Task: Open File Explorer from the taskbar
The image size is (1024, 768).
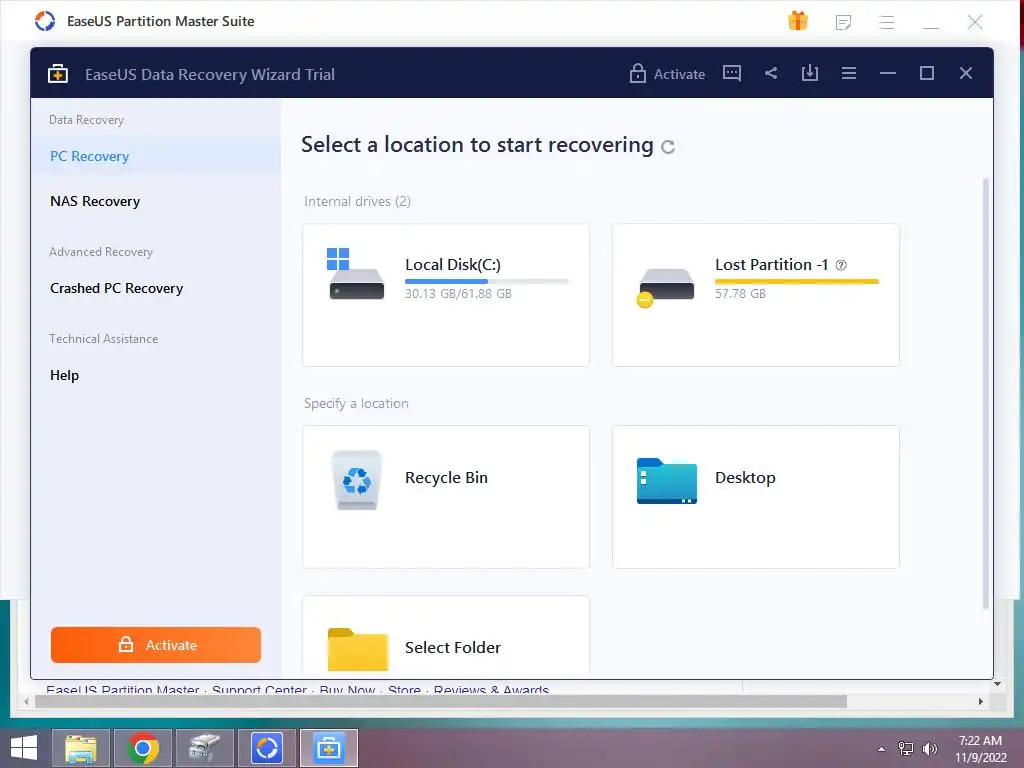Action: 80,748
